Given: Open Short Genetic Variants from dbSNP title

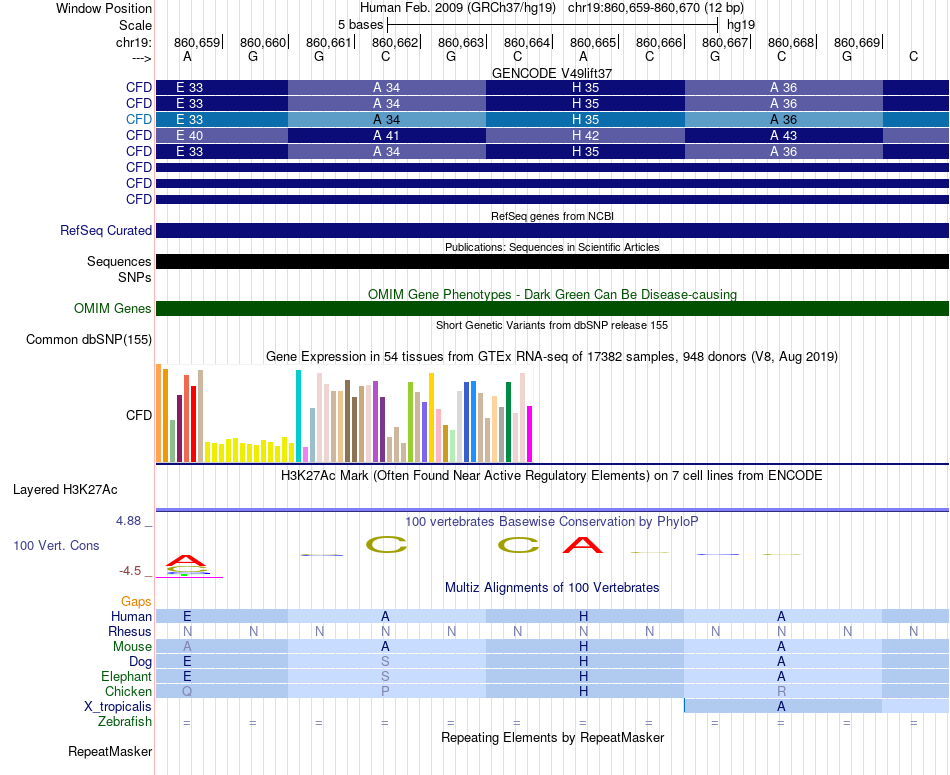Looking at the screenshot, I should tap(552, 325).
